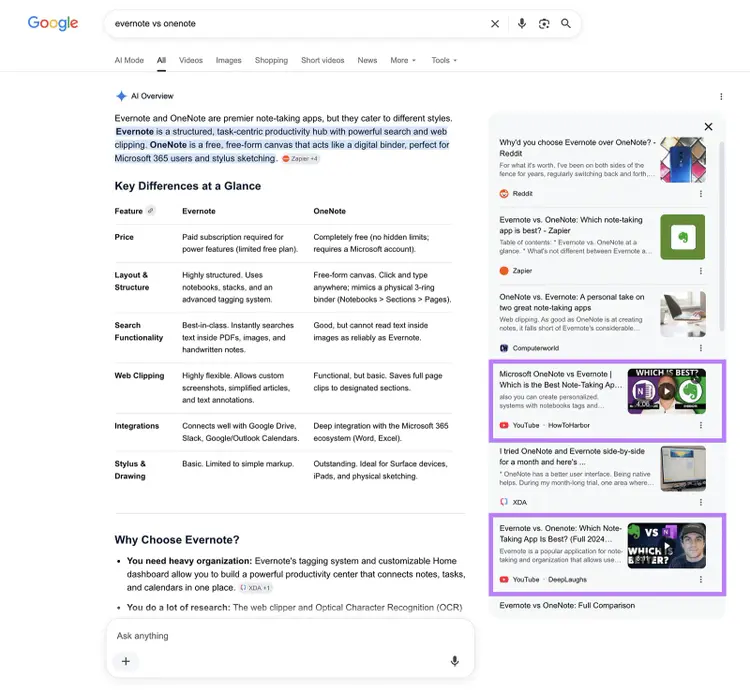Click the Search Functionality row label
This screenshot has height=691, width=750.
[139, 331]
